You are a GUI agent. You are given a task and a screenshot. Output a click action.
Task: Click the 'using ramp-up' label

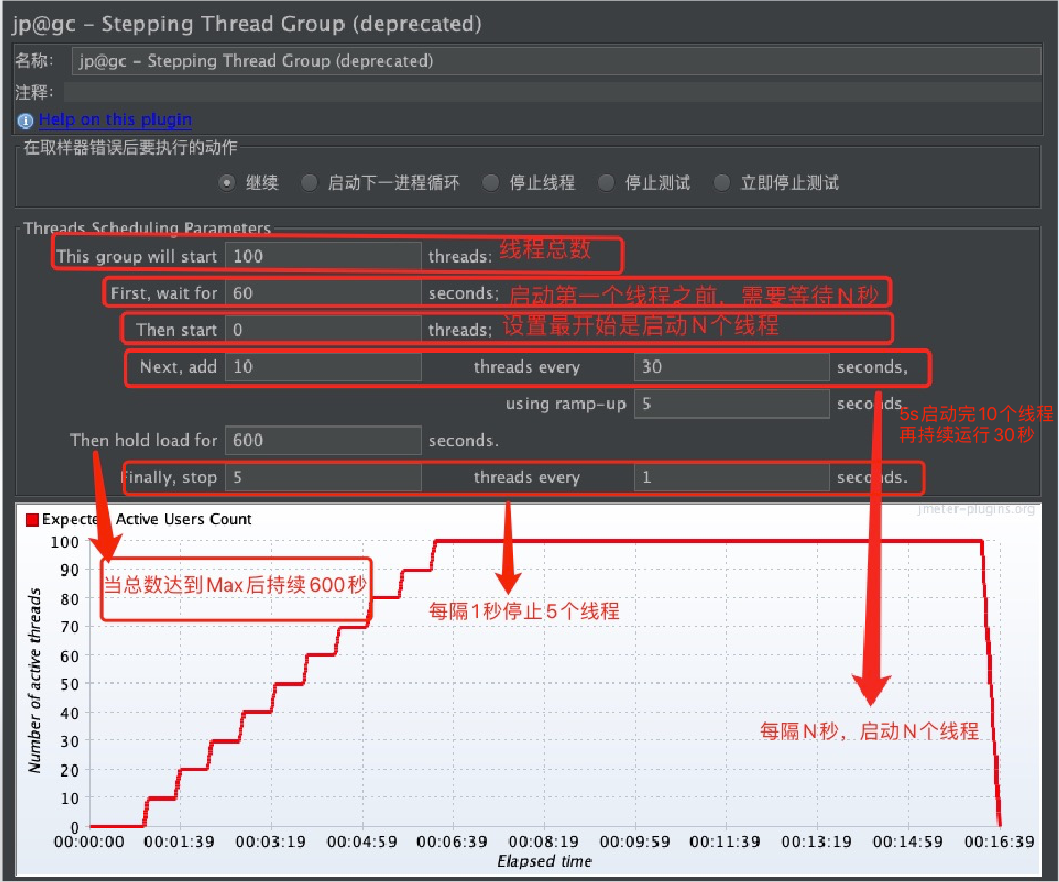point(566,404)
